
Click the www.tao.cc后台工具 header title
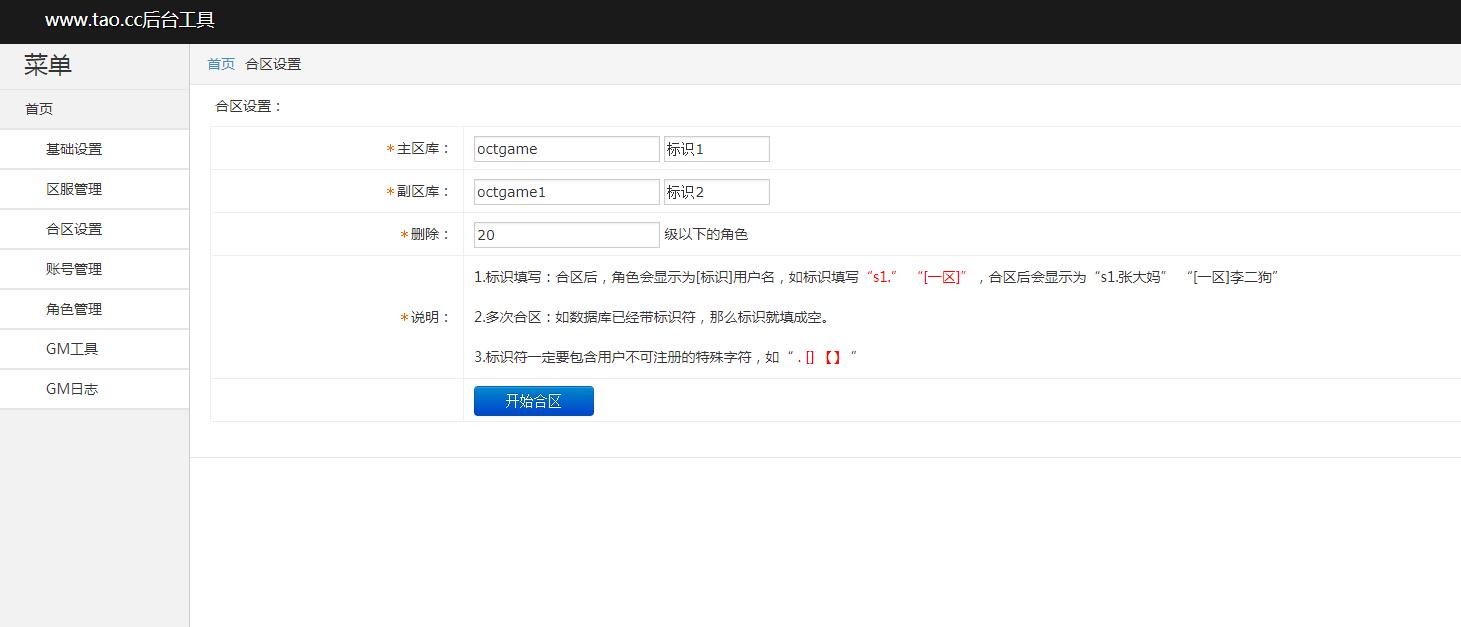pyautogui.click(x=129, y=20)
